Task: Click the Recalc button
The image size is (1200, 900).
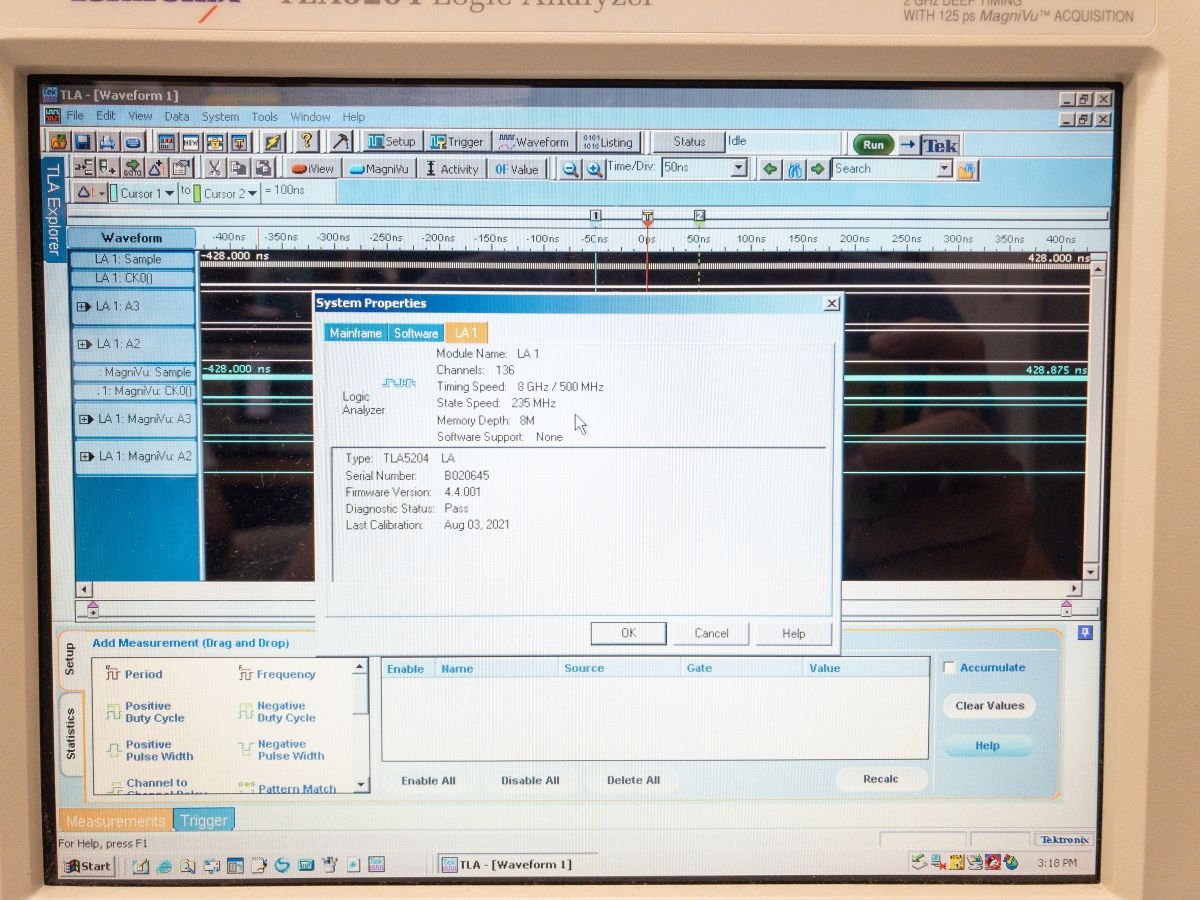Action: pos(880,779)
